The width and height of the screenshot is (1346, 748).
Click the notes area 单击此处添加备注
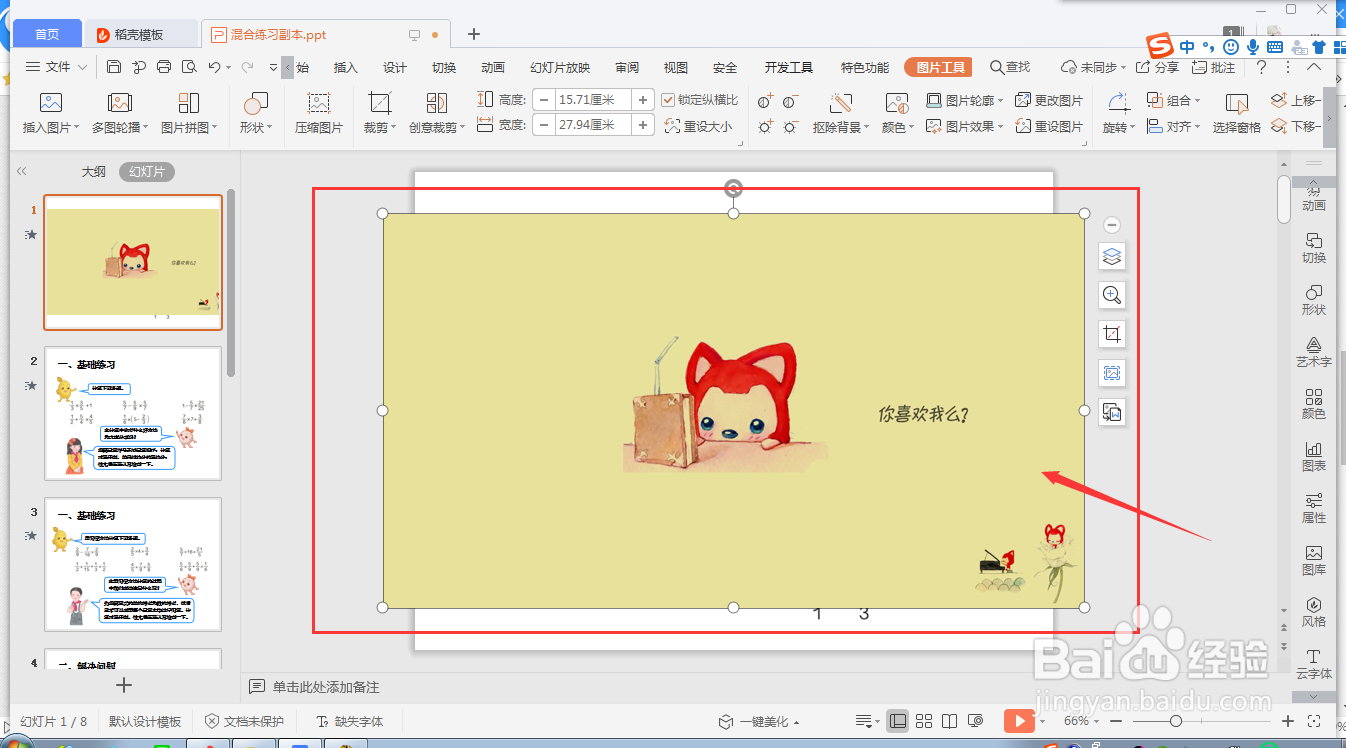326,687
